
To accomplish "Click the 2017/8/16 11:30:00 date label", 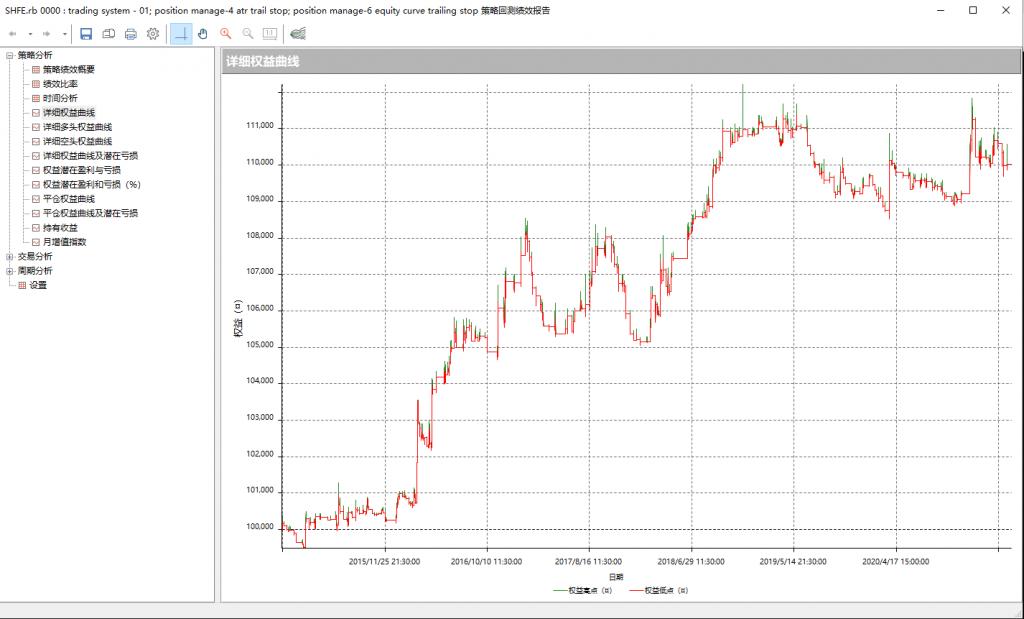I will pyautogui.click(x=588, y=562).
